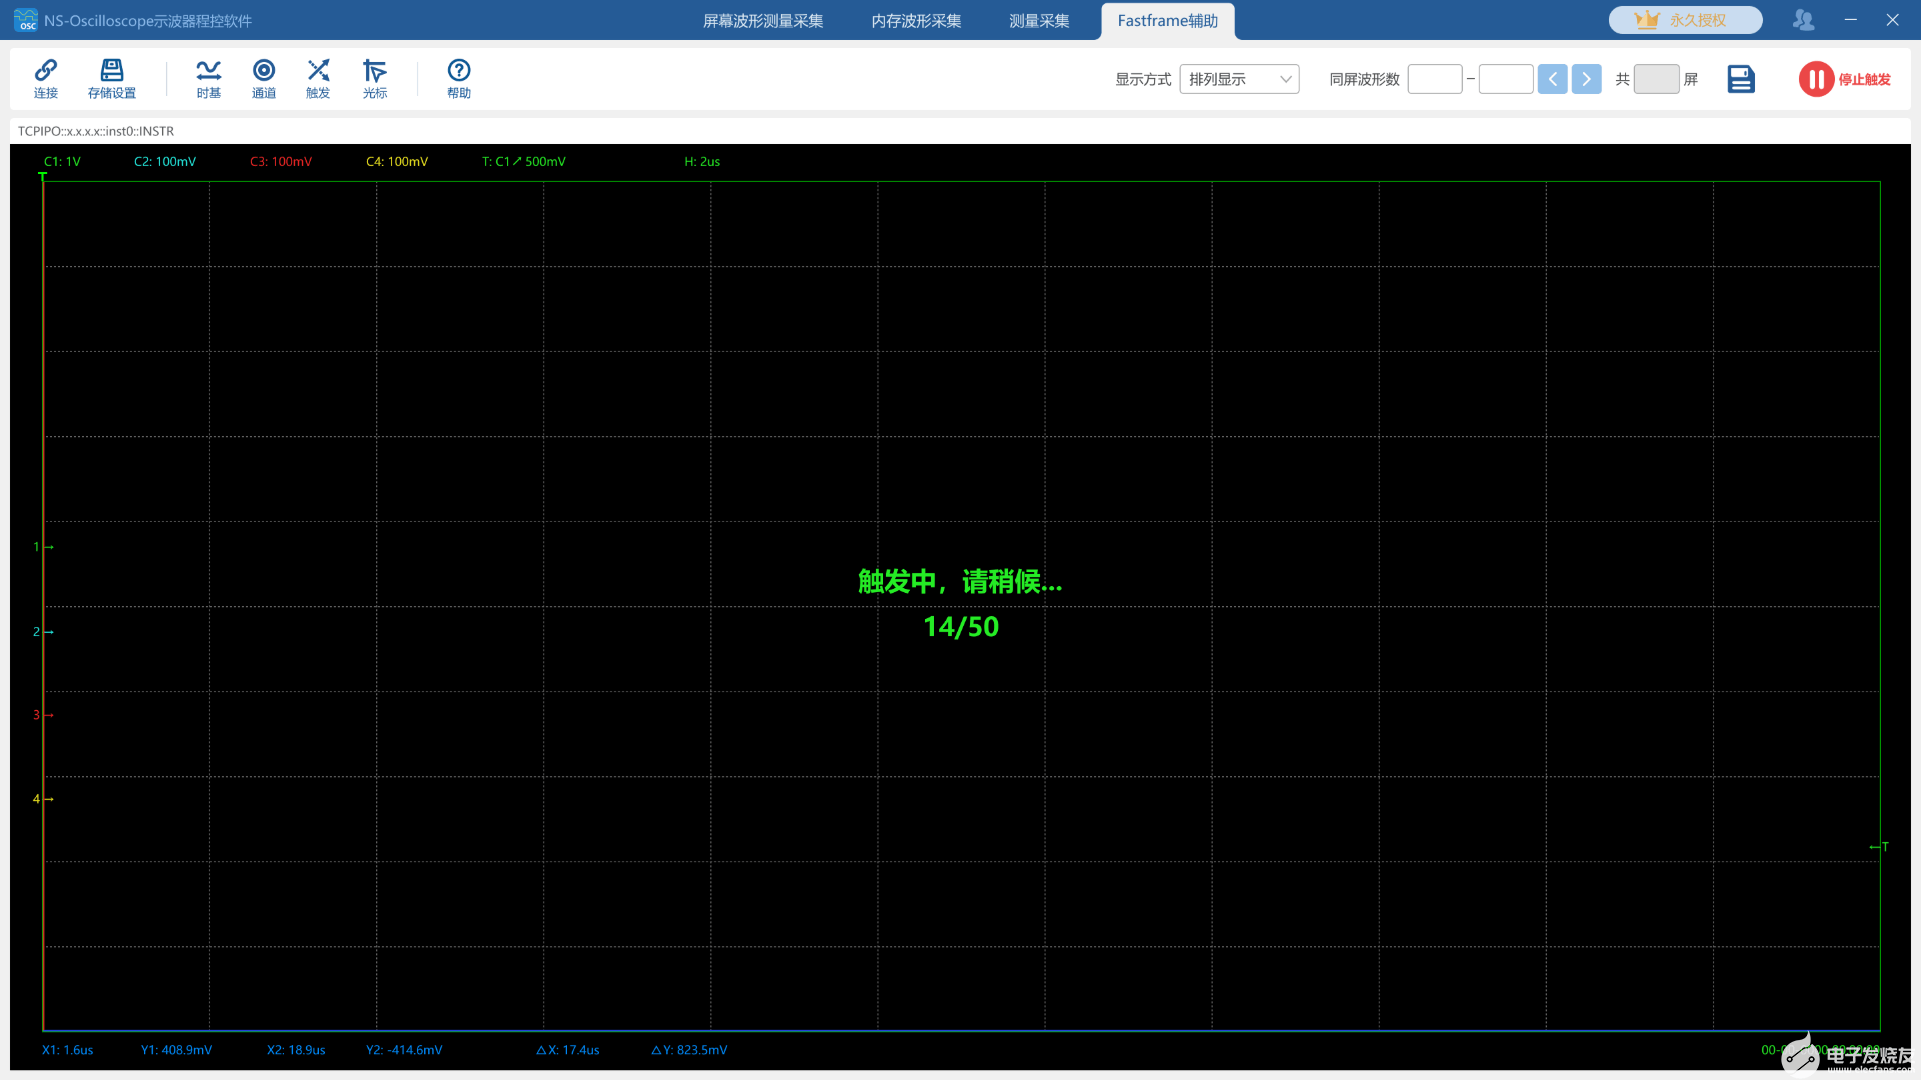The height and width of the screenshot is (1080, 1921).
Task: Expand the 显示方式 display mode dropdown
Action: 1239,79
